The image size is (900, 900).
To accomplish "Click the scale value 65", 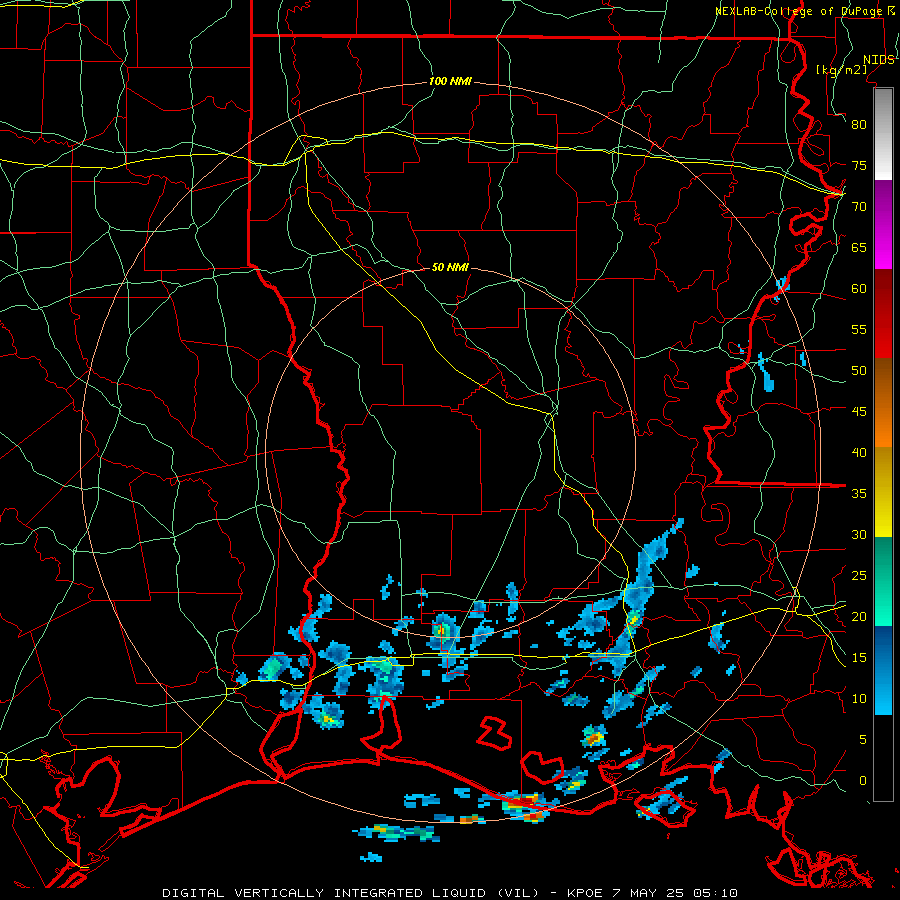I will pyautogui.click(x=859, y=247).
